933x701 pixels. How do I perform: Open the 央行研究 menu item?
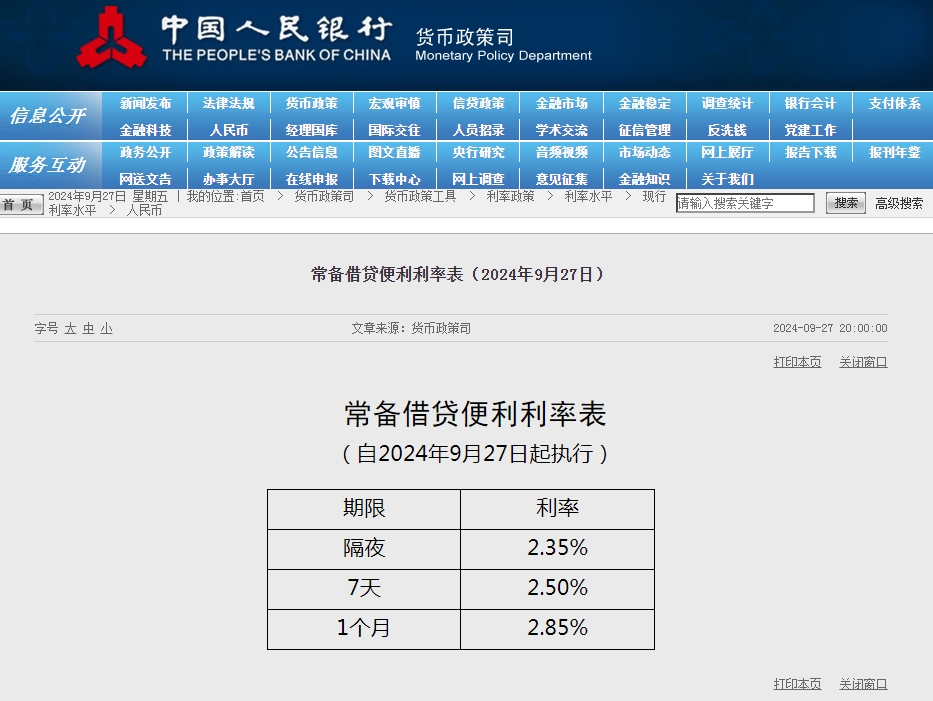point(478,153)
